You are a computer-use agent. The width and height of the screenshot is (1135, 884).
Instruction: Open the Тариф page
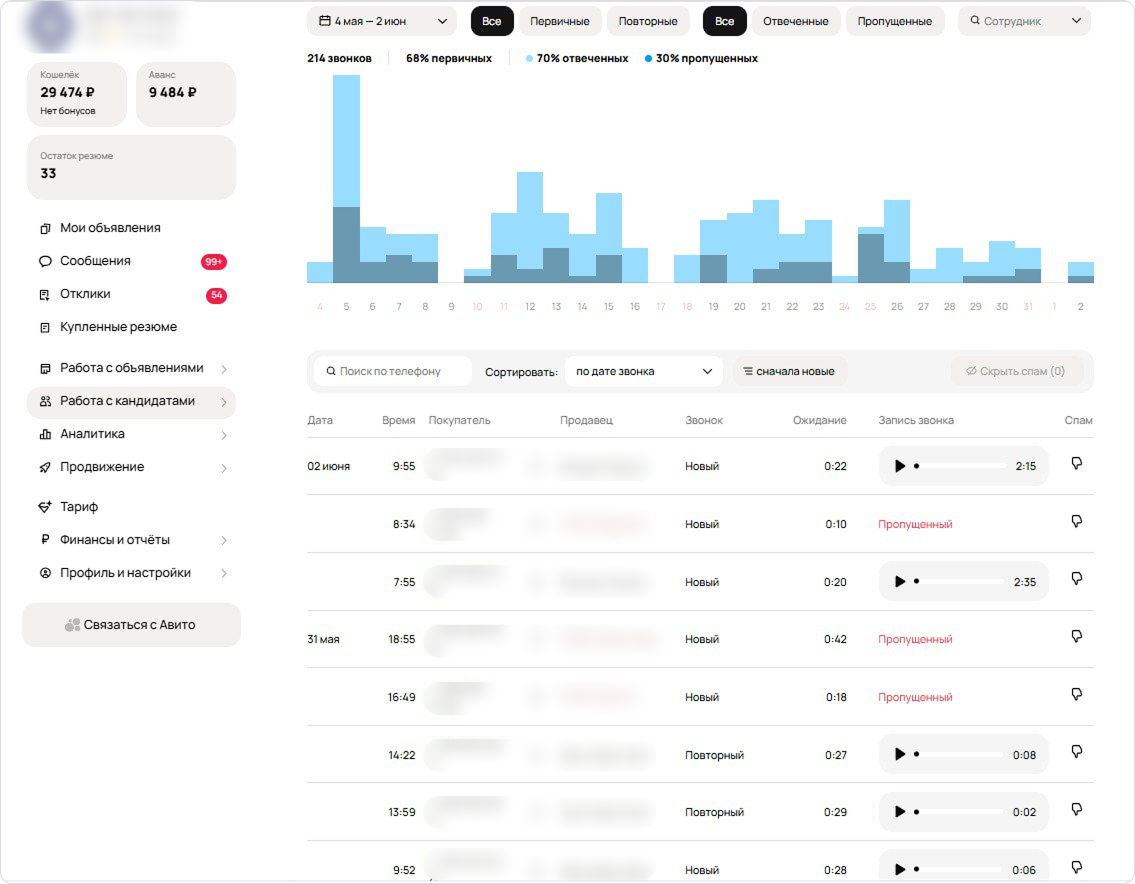(x=79, y=507)
